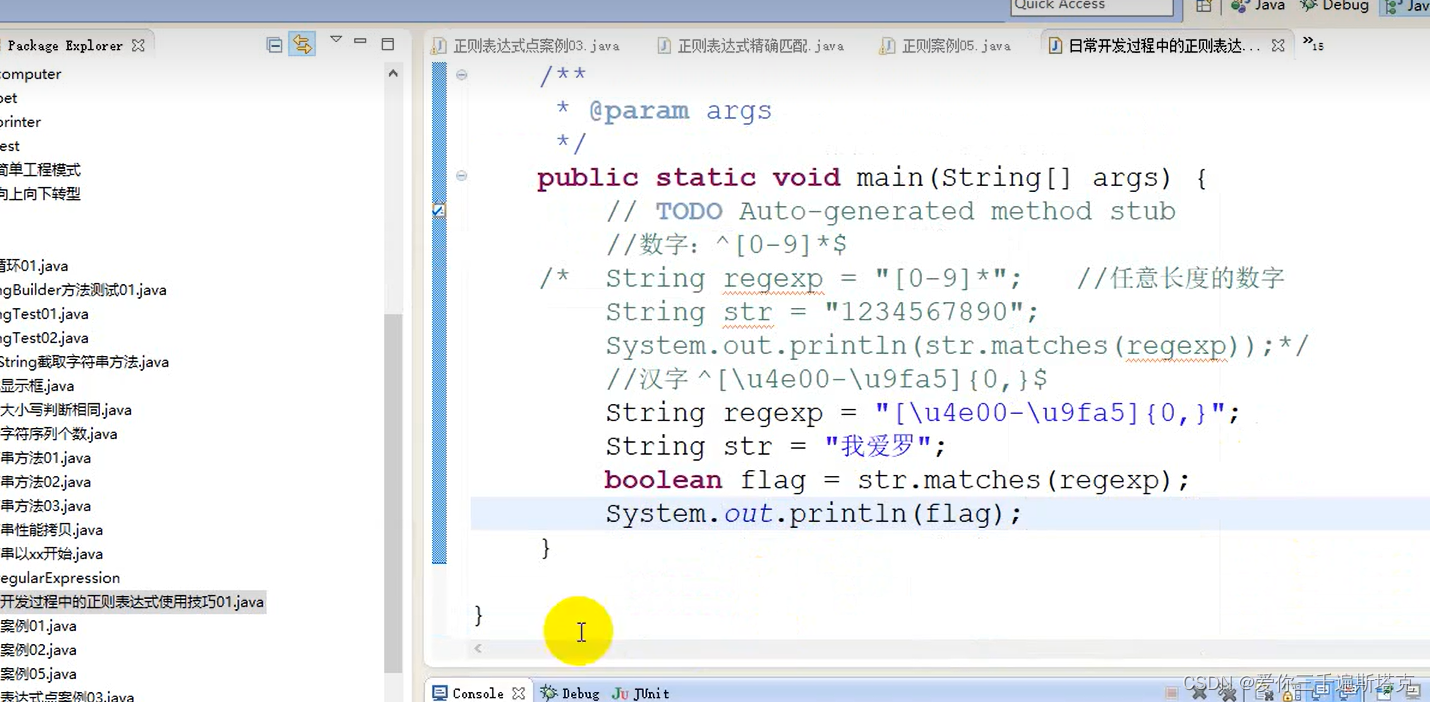Click the boolean flag declaration line
Screen dimensions: 1430x702
pos(897,480)
